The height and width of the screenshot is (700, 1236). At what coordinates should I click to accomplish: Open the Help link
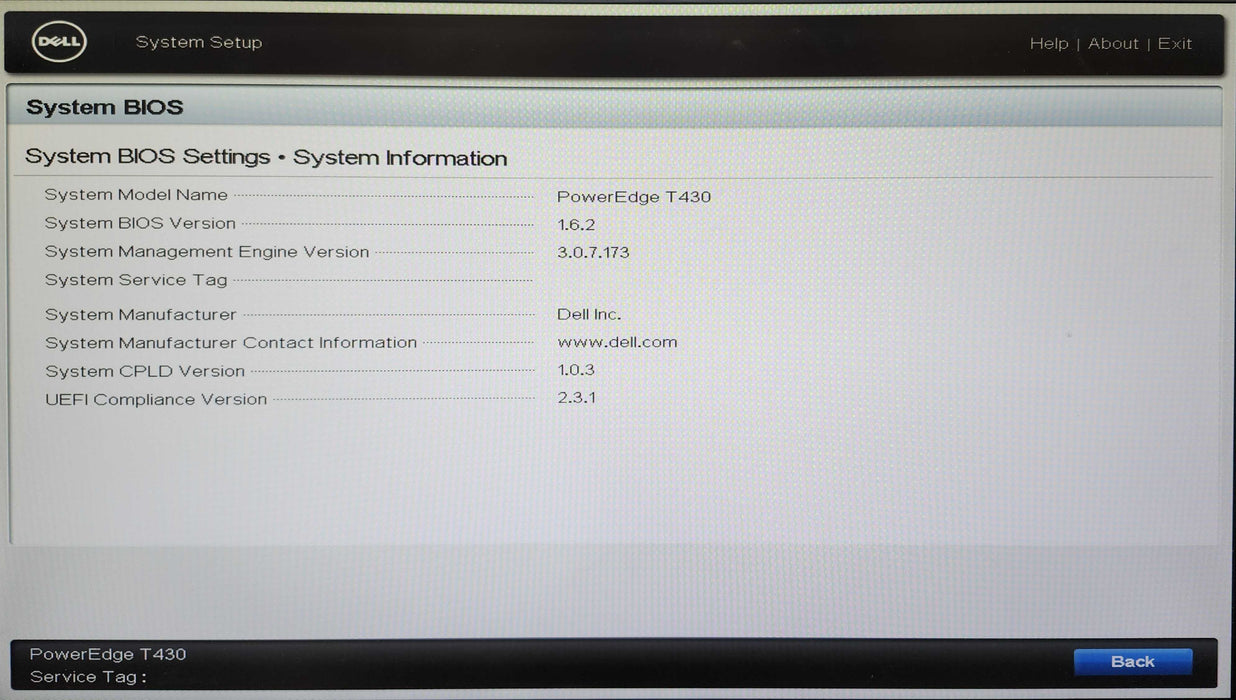pos(1048,44)
